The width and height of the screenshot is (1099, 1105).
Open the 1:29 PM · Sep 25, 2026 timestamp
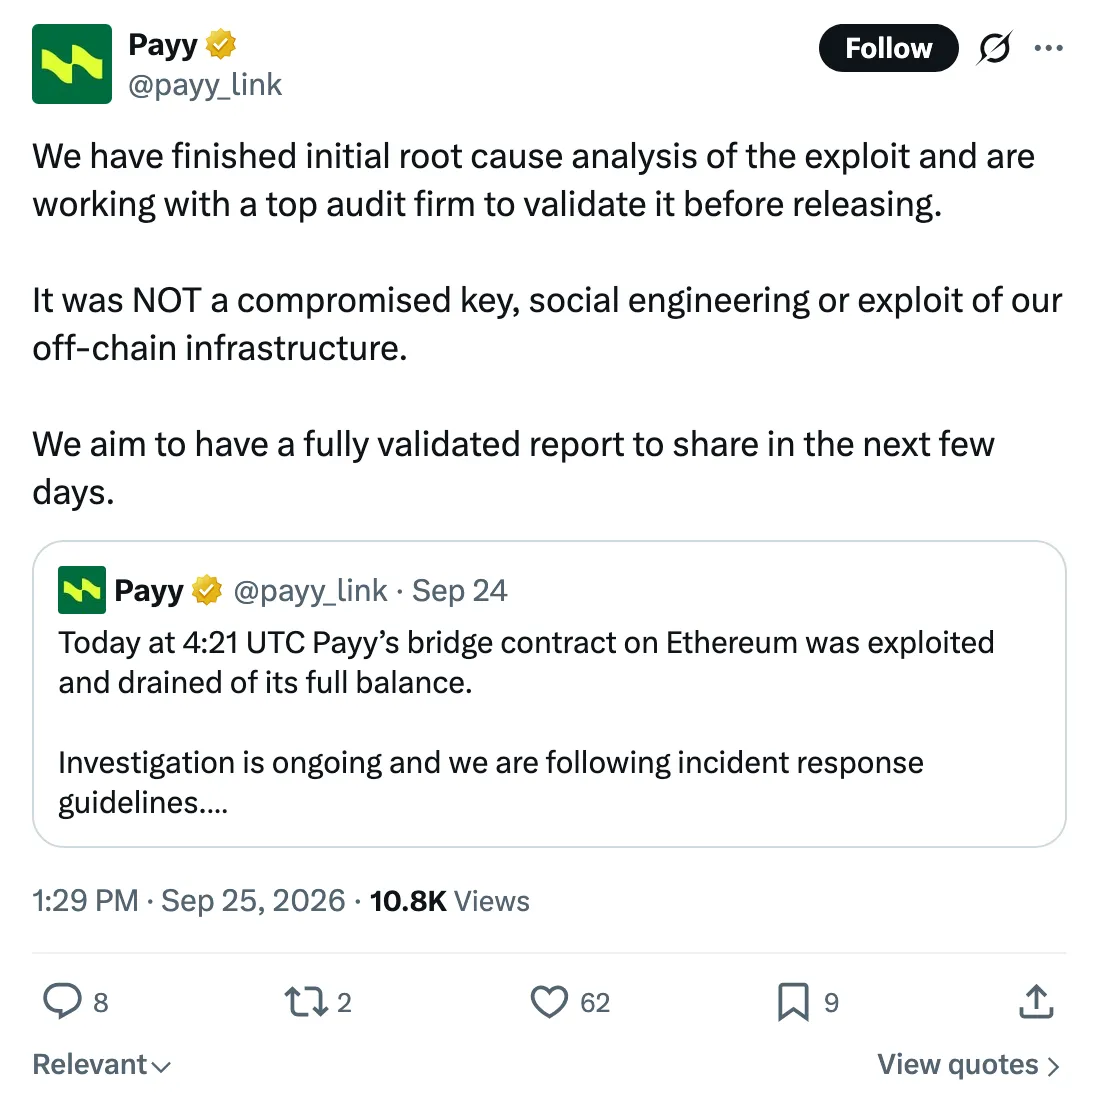point(189,901)
